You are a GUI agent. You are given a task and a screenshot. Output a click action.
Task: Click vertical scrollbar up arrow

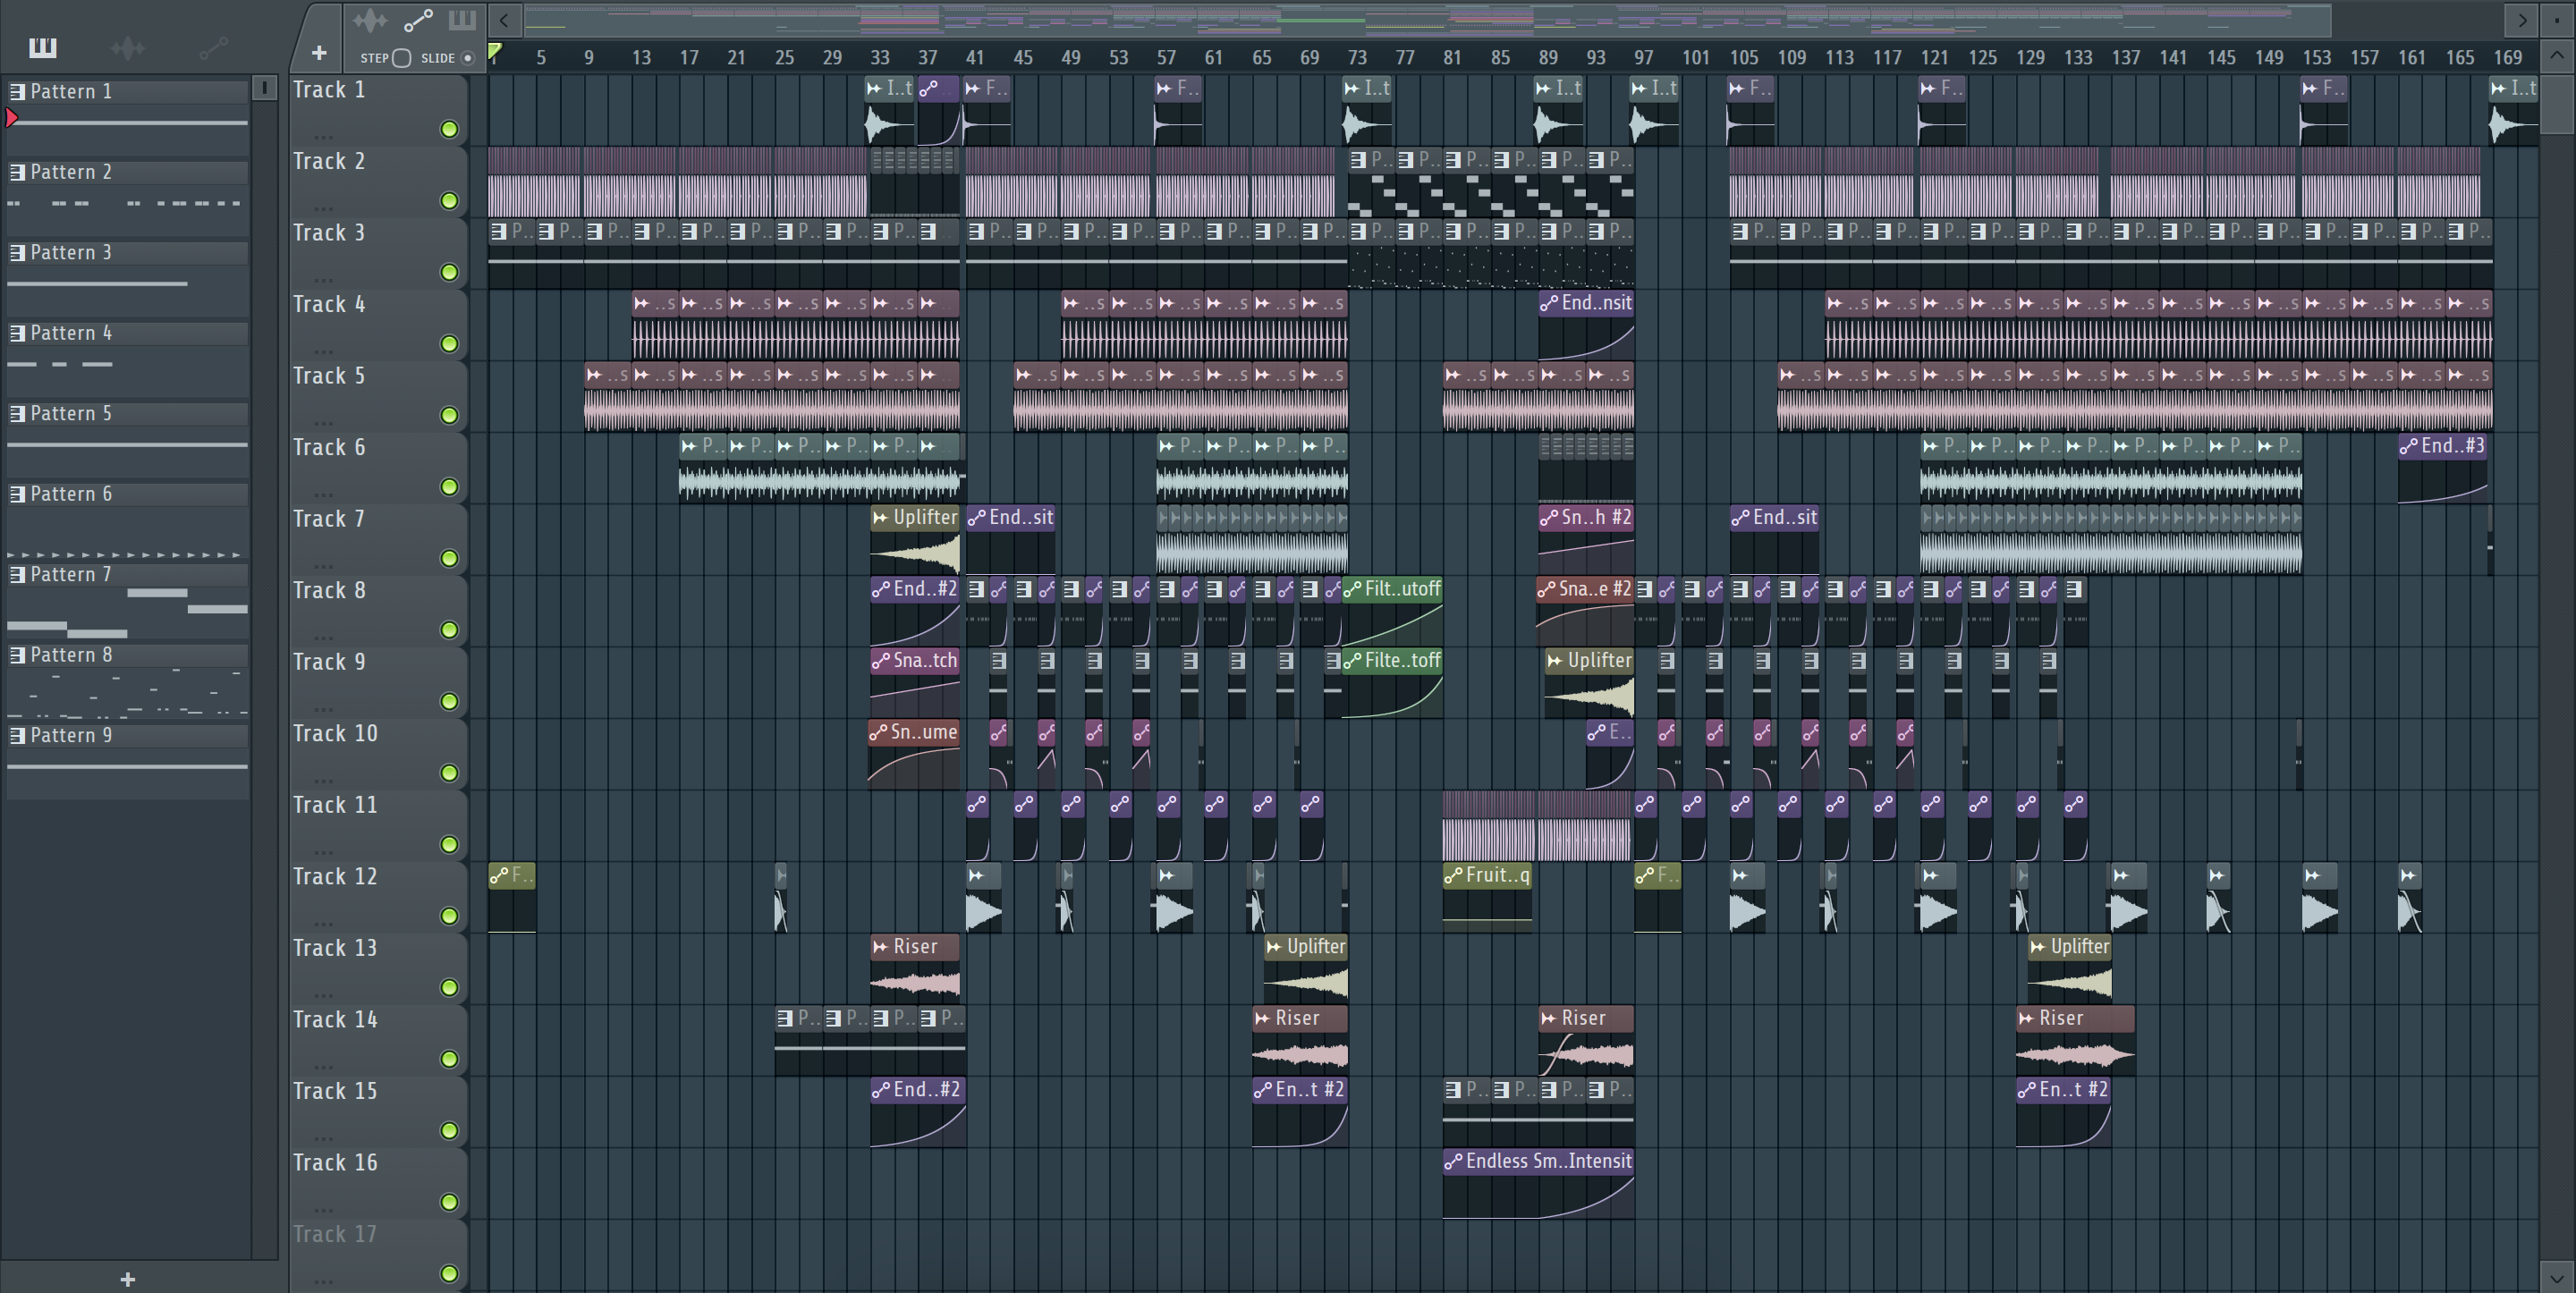coord(2556,56)
